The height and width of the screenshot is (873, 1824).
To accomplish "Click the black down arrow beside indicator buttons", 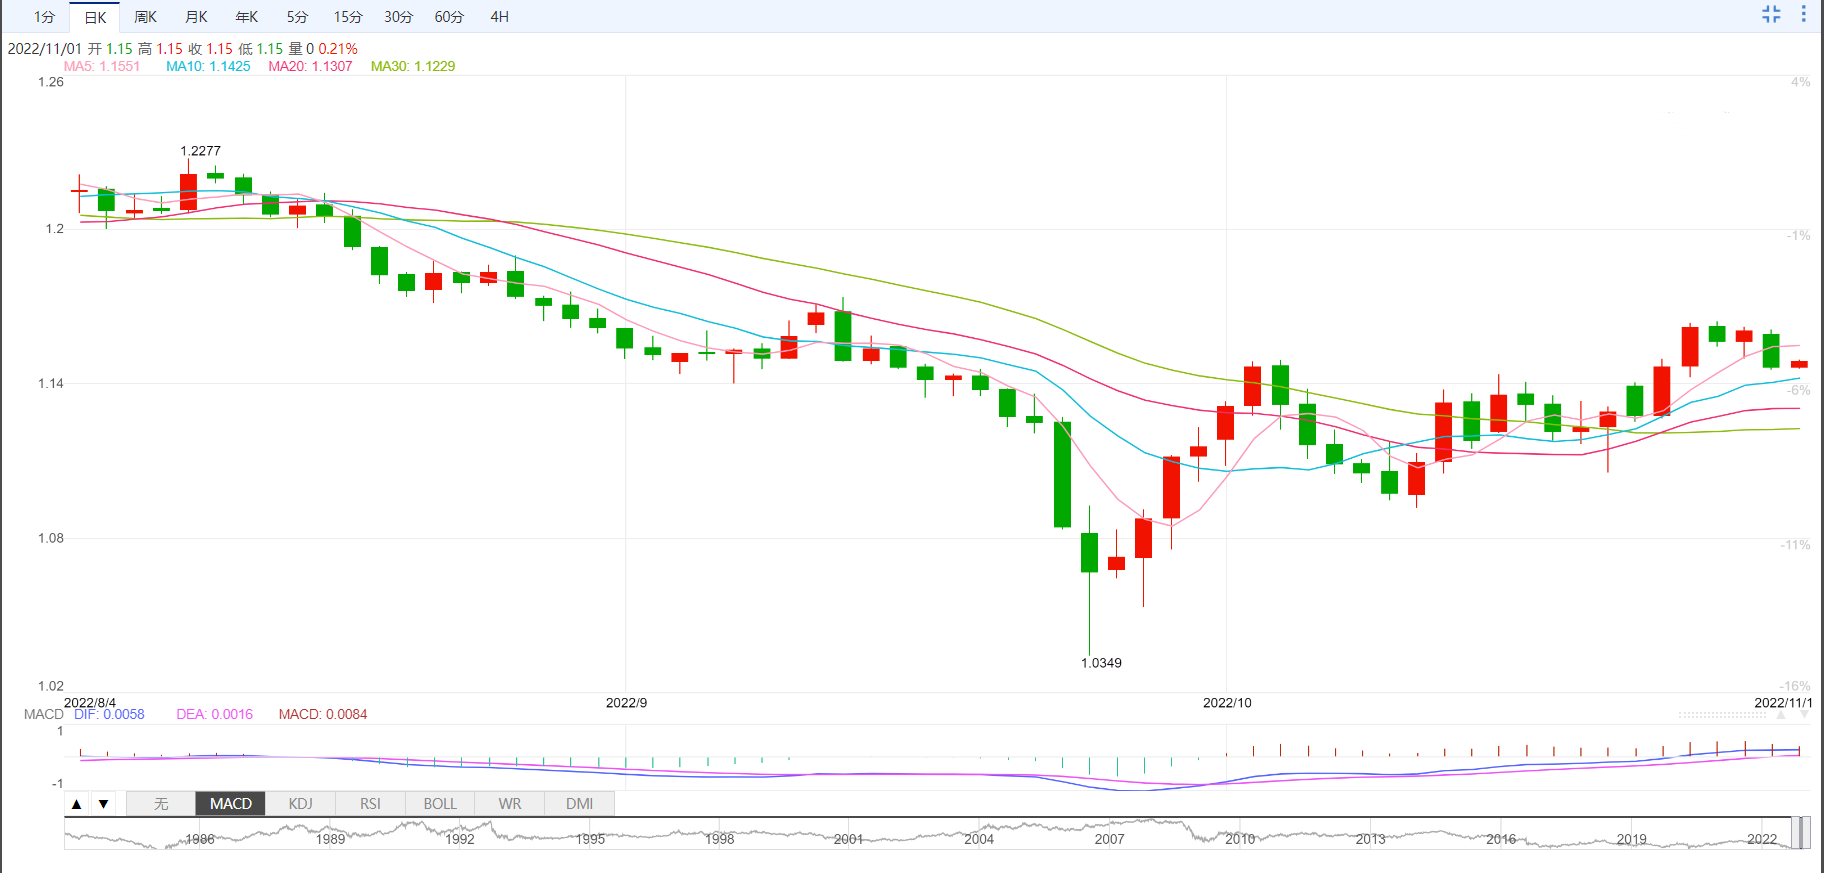I will 103,804.
